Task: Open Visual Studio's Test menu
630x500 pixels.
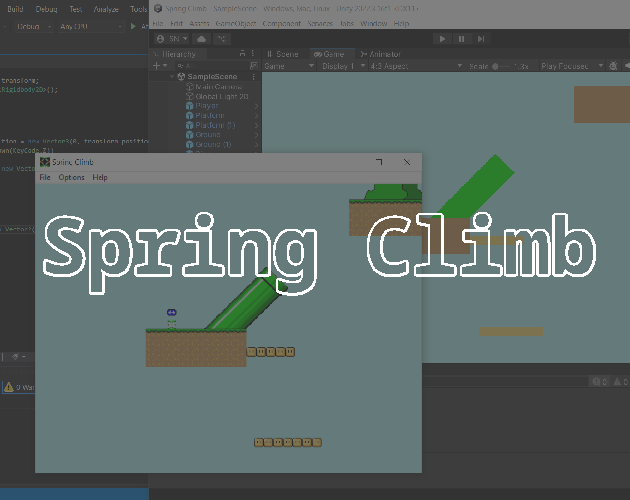Action: 76,9
